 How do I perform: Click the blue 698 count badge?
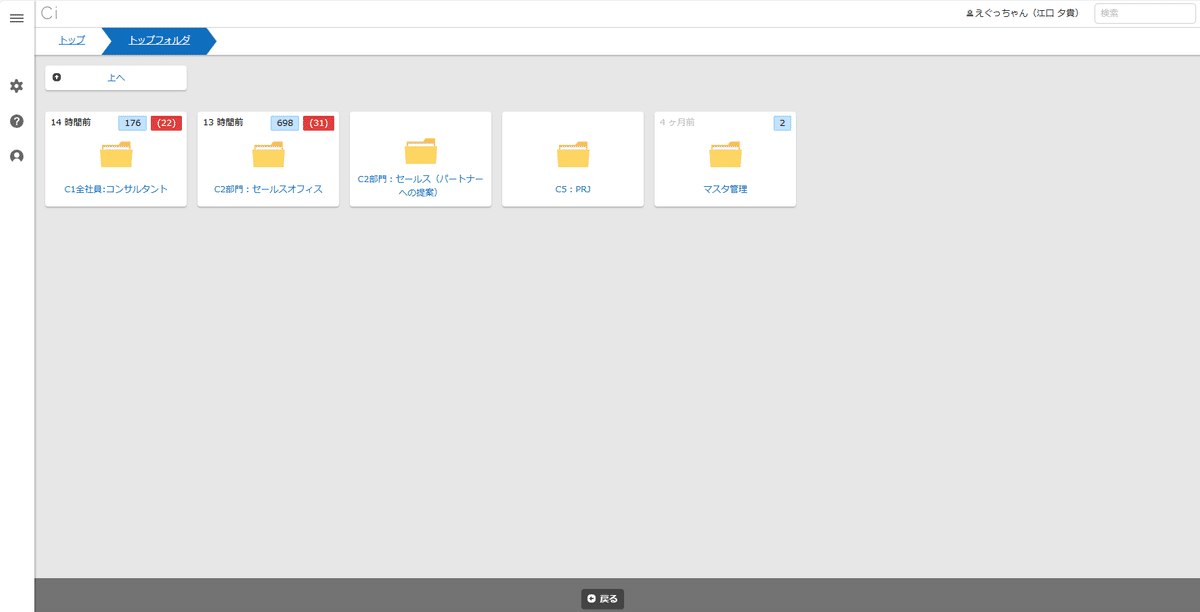point(285,123)
